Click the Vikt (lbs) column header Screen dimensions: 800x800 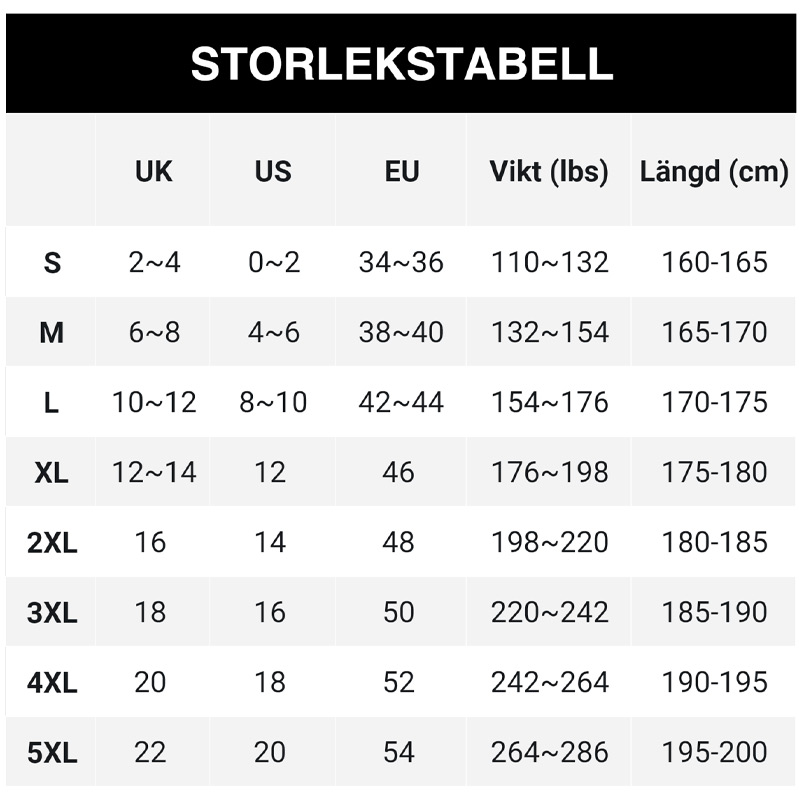549,171
